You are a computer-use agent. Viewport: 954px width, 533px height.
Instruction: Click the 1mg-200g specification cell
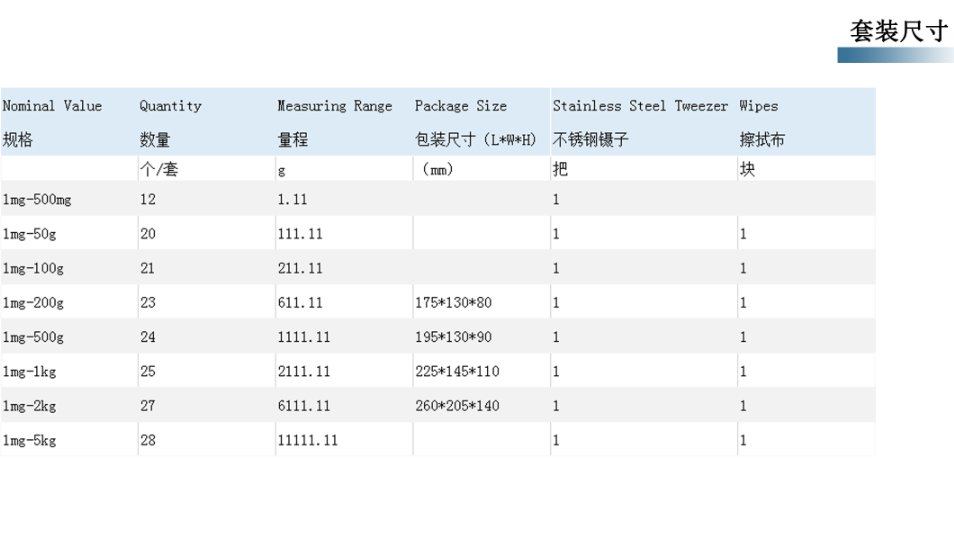coord(33,303)
